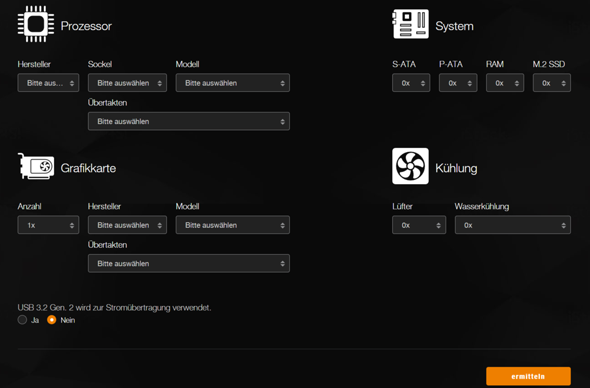Open the Wasserkühlung dropdown
The width and height of the screenshot is (590, 388).
coord(512,225)
